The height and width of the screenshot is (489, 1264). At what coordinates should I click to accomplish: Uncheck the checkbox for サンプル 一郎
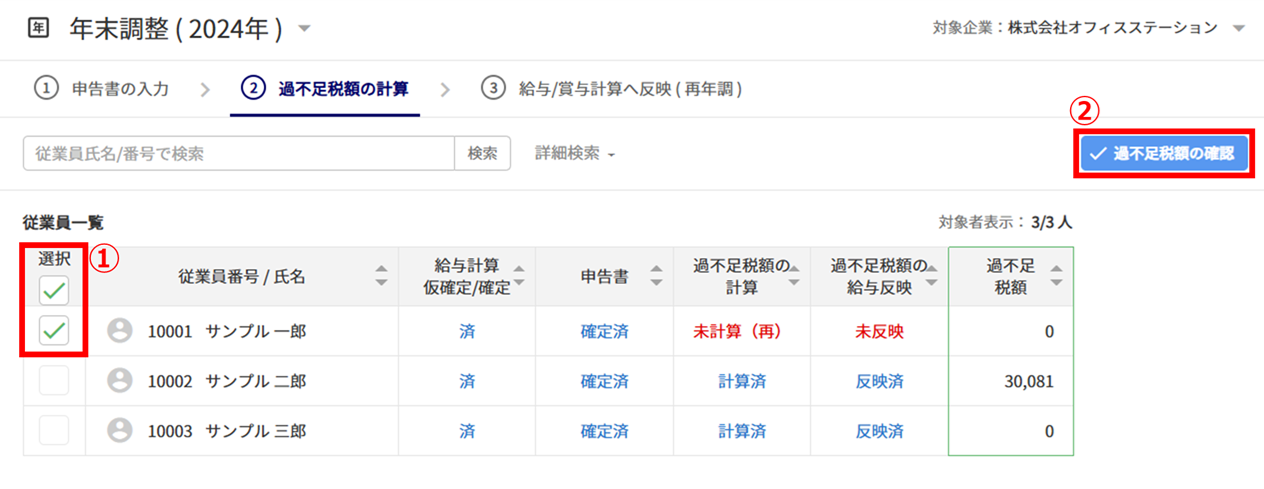(x=54, y=330)
